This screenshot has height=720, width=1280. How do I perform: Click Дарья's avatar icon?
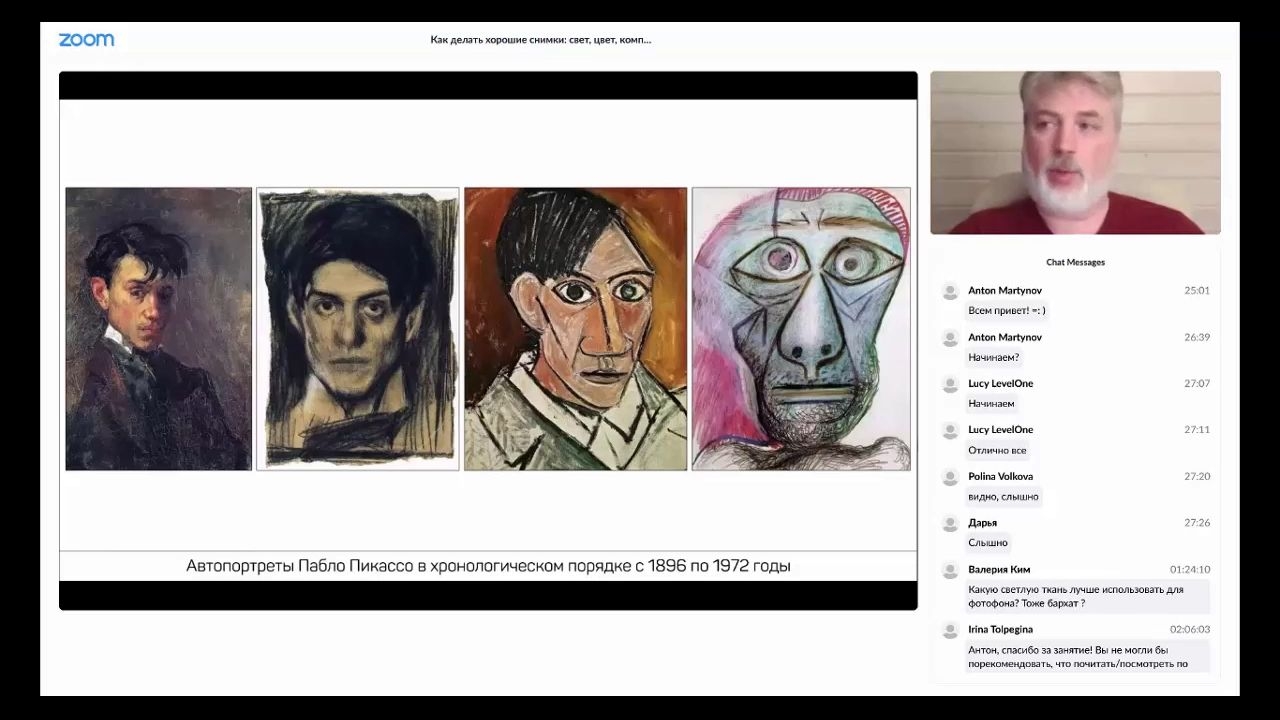(x=950, y=523)
